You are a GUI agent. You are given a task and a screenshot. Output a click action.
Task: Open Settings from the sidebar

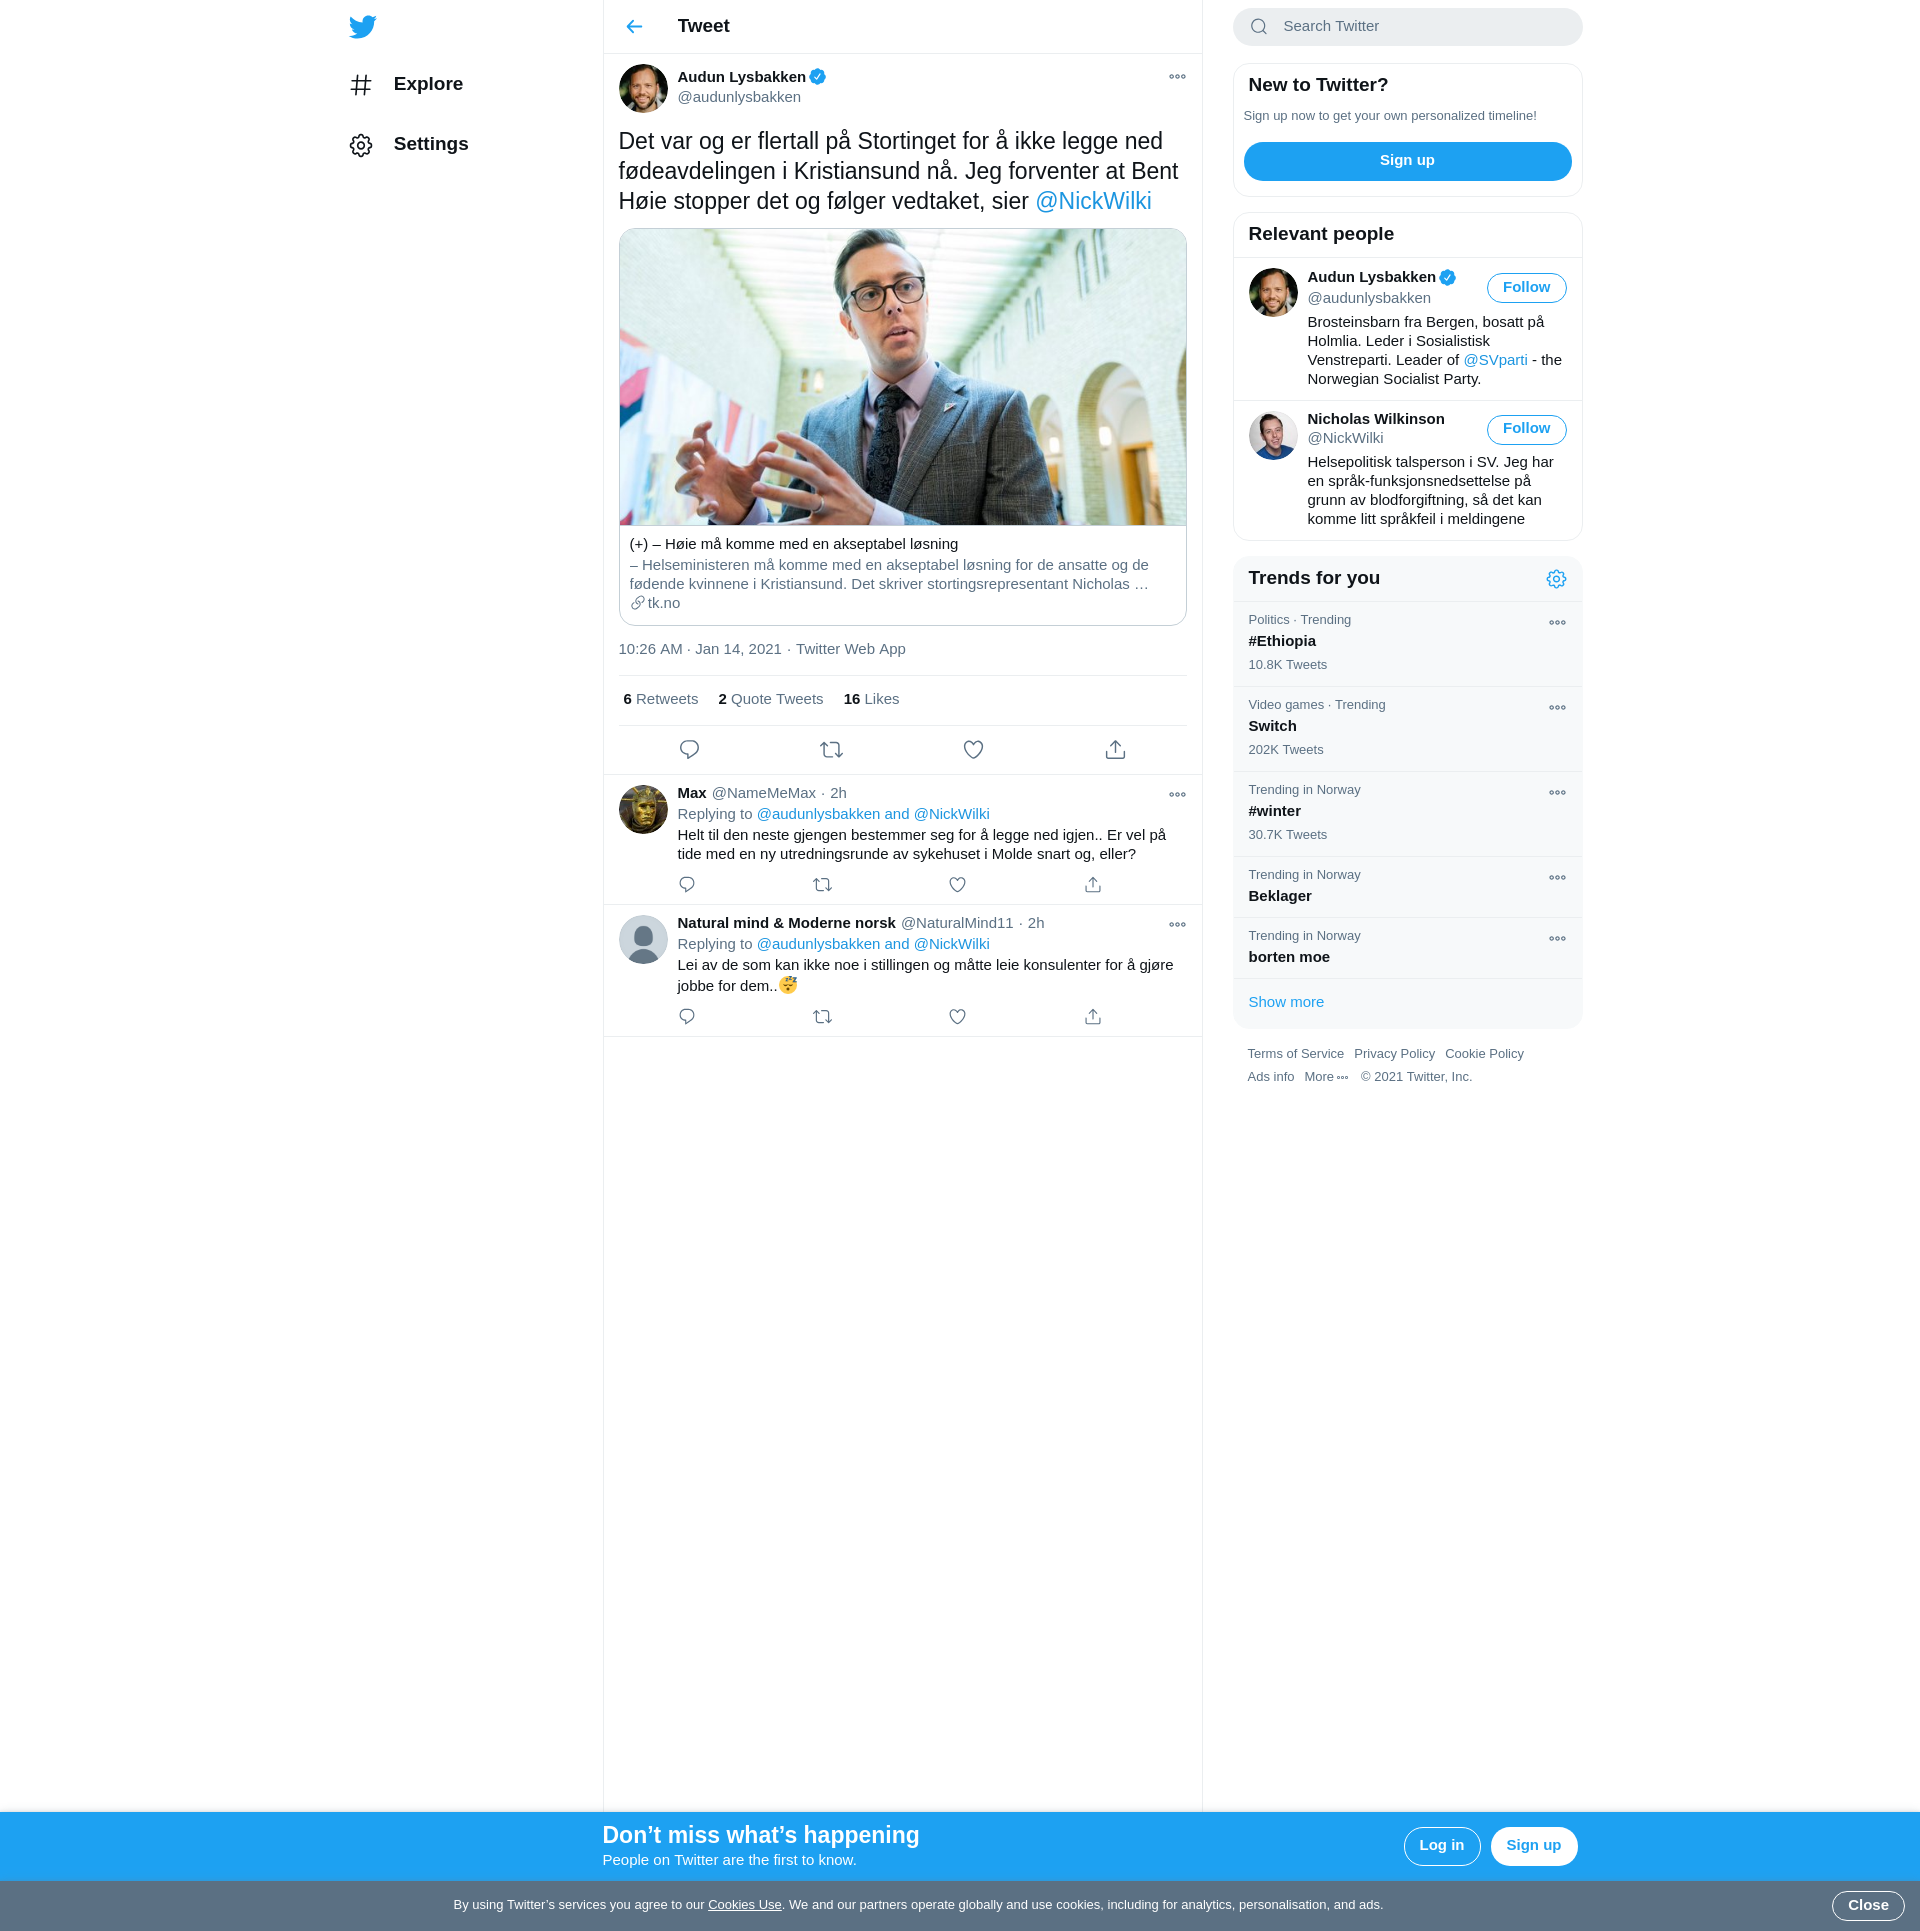(410, 145)
